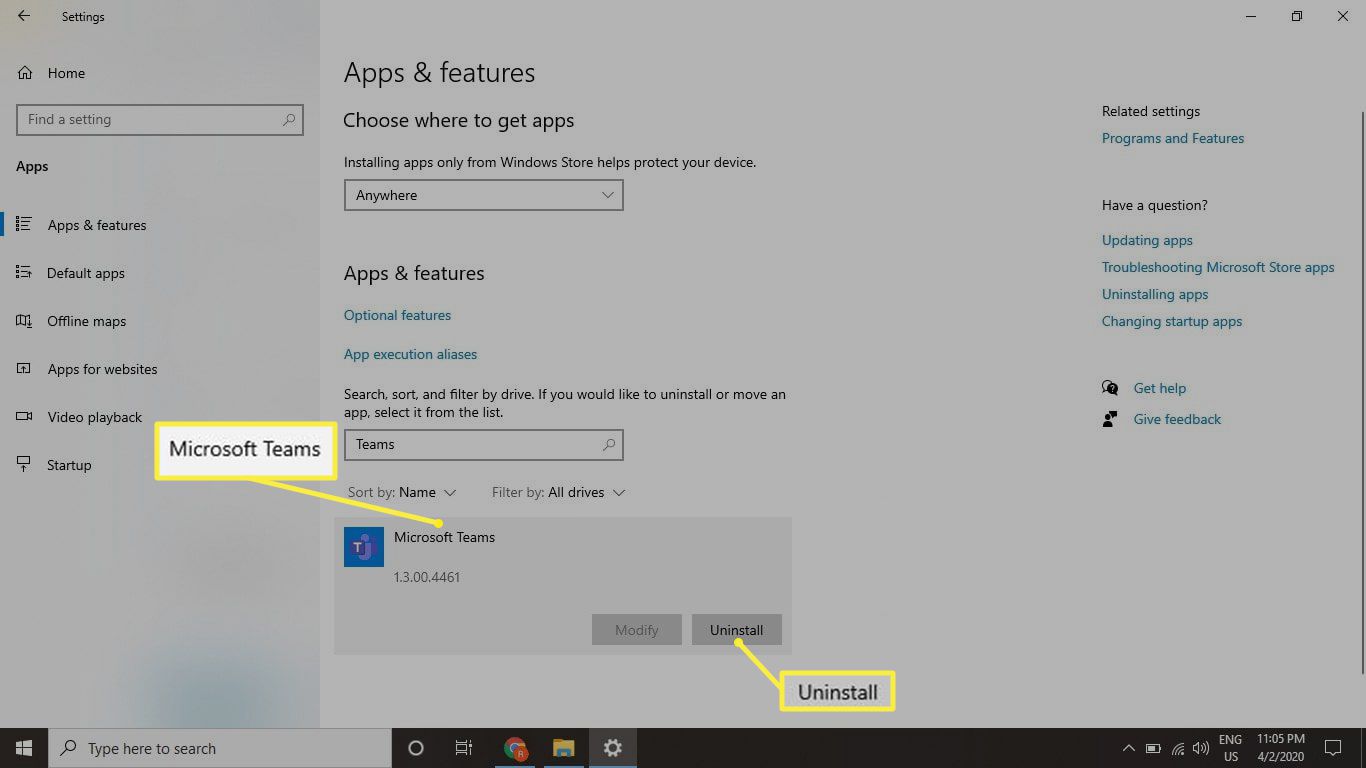The width and height of the screenshot is (1366, 768).
Task: Click the Apps & features list icon
Action: (24, 225)
